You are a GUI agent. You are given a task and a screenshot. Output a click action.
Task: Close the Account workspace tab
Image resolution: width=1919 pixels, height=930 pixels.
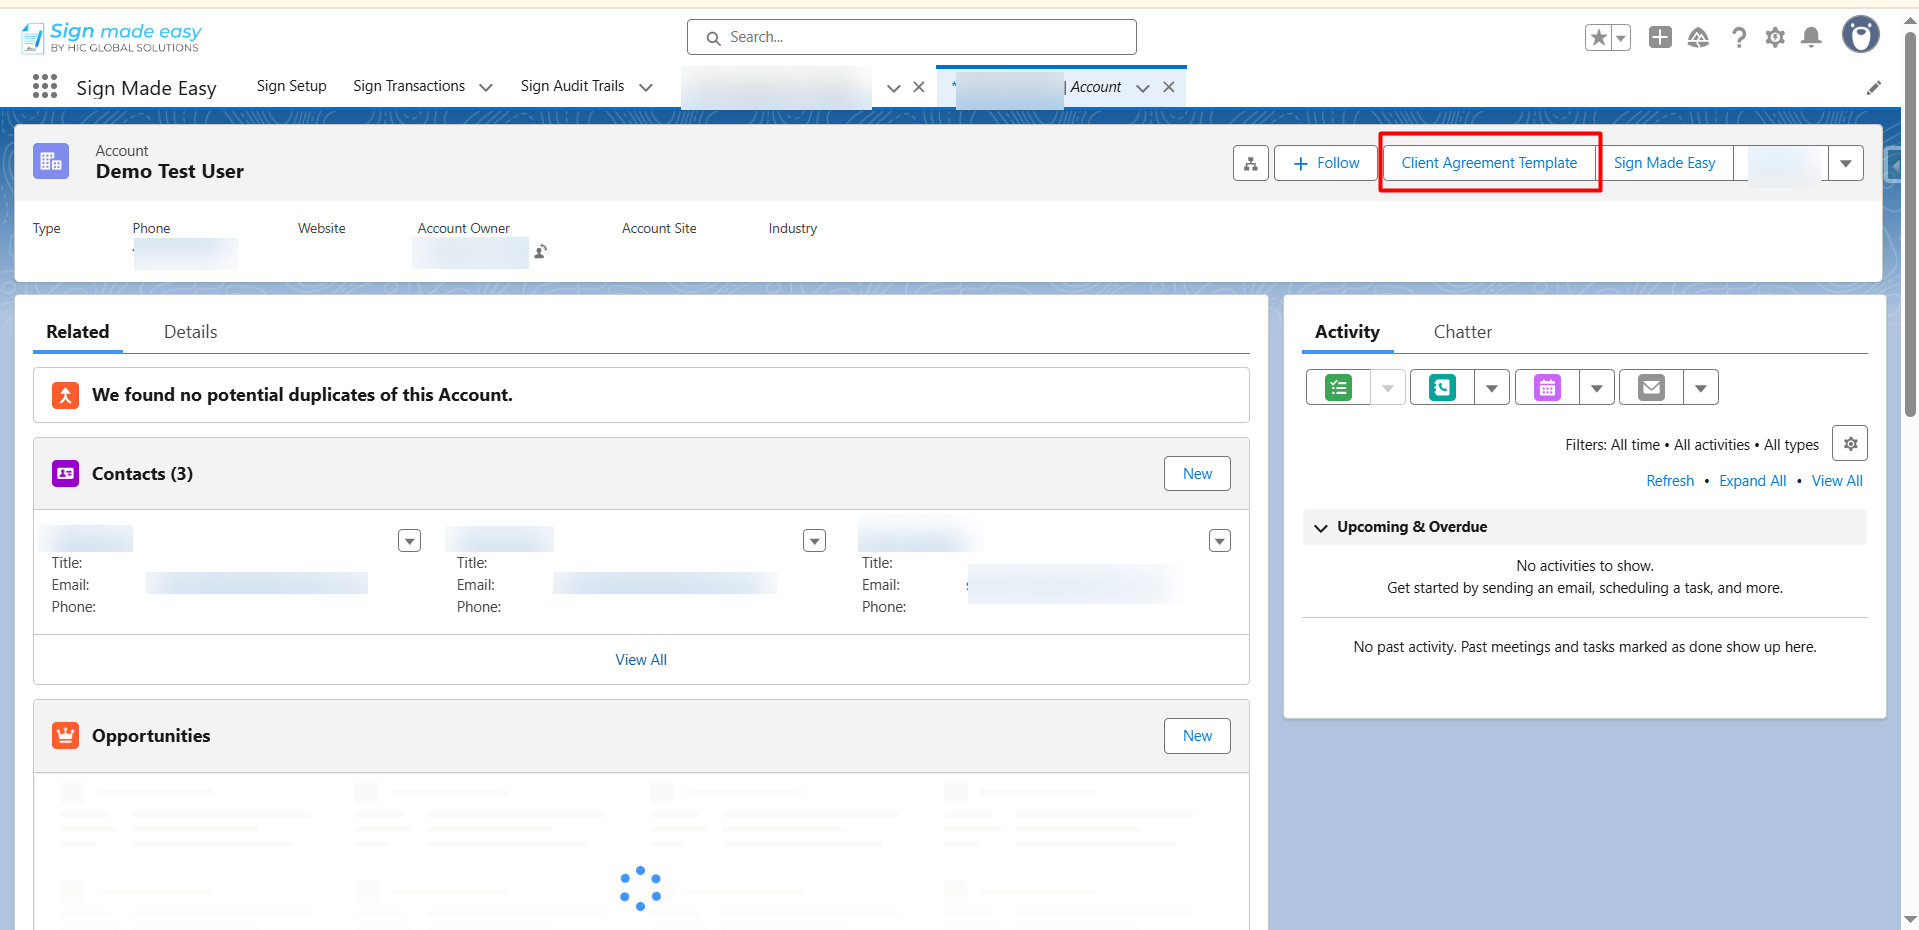pyautogui.click(x=1169, y=87)
